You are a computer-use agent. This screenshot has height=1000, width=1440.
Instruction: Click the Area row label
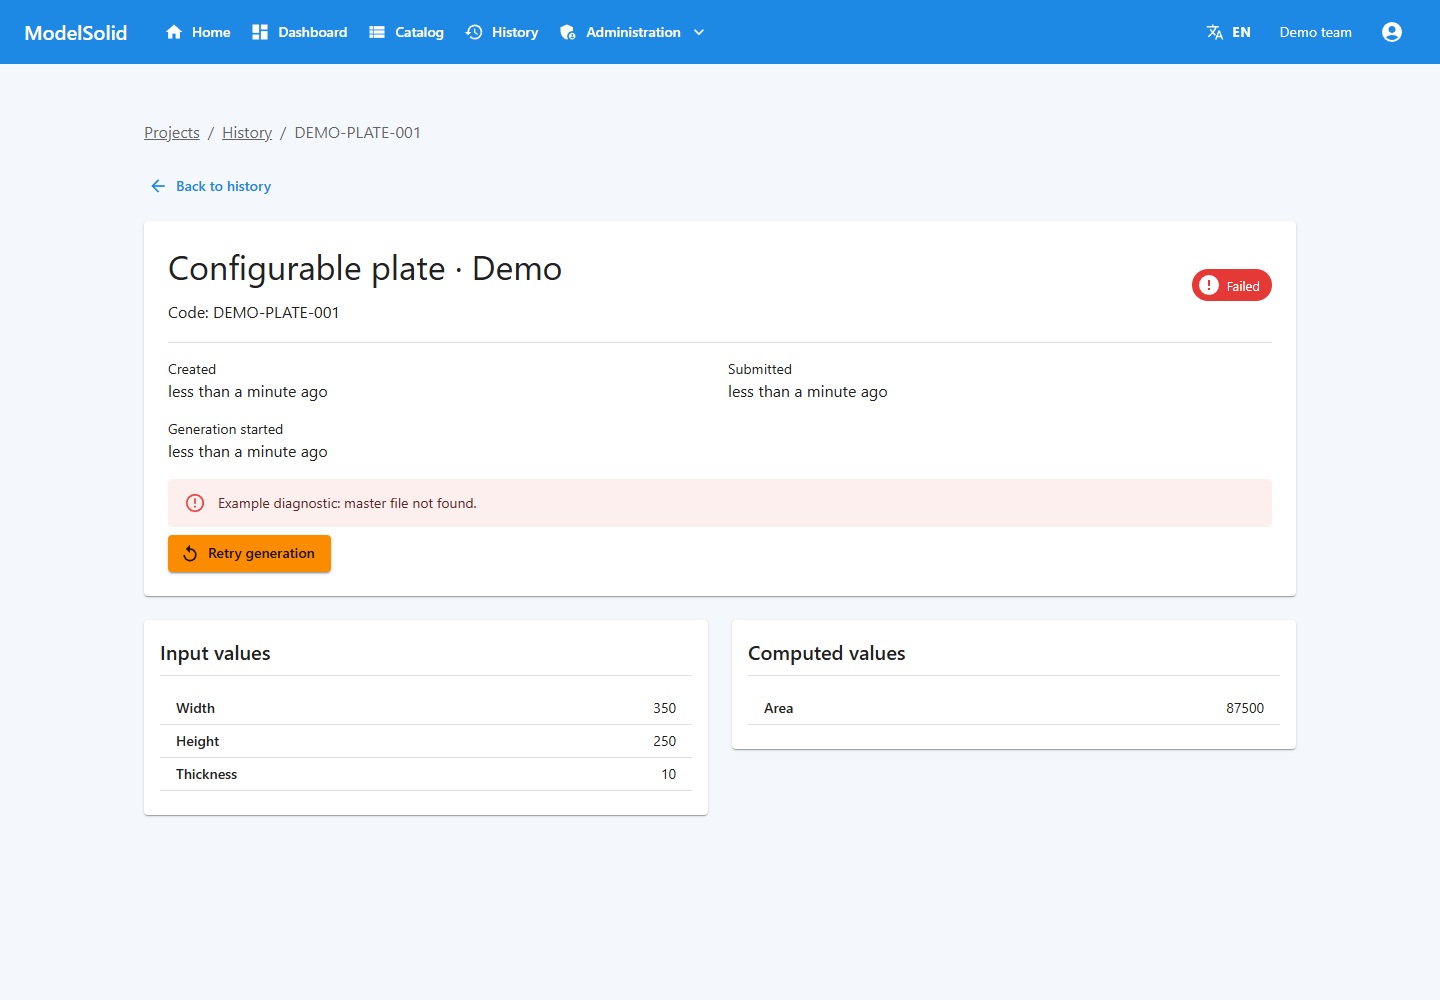coord(779,708)
